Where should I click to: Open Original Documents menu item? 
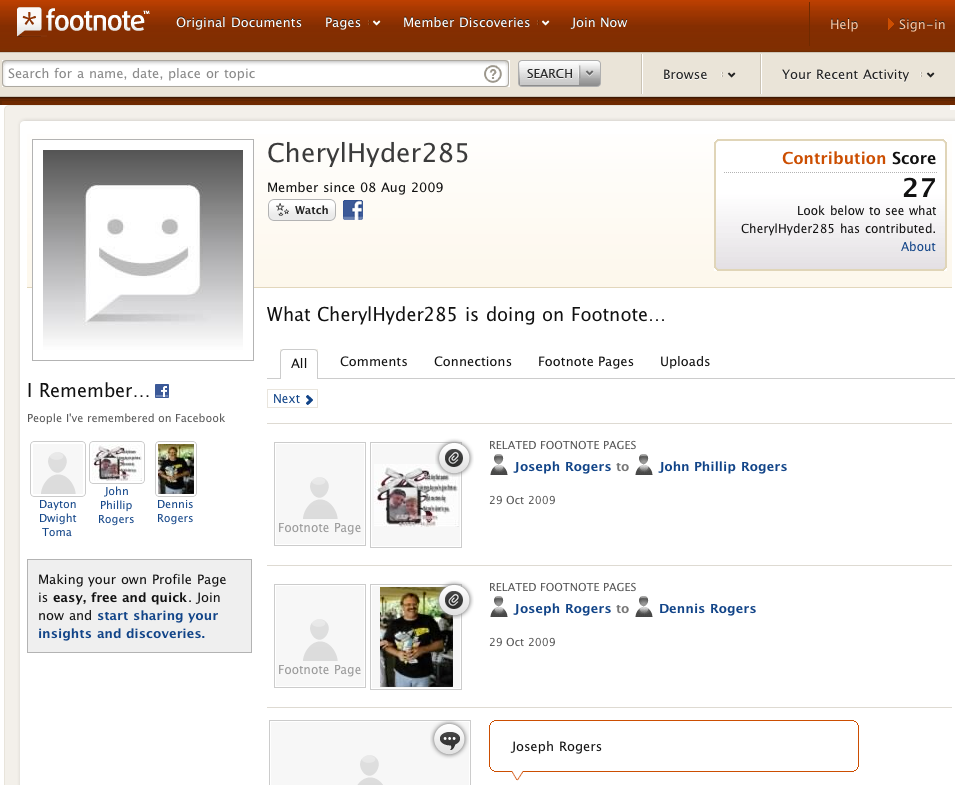(239, 23)
